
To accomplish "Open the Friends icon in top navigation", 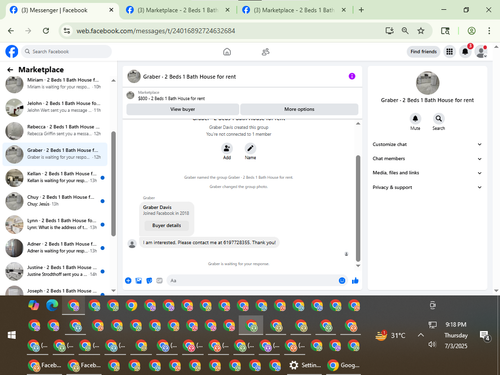I will tap(266, 52).
